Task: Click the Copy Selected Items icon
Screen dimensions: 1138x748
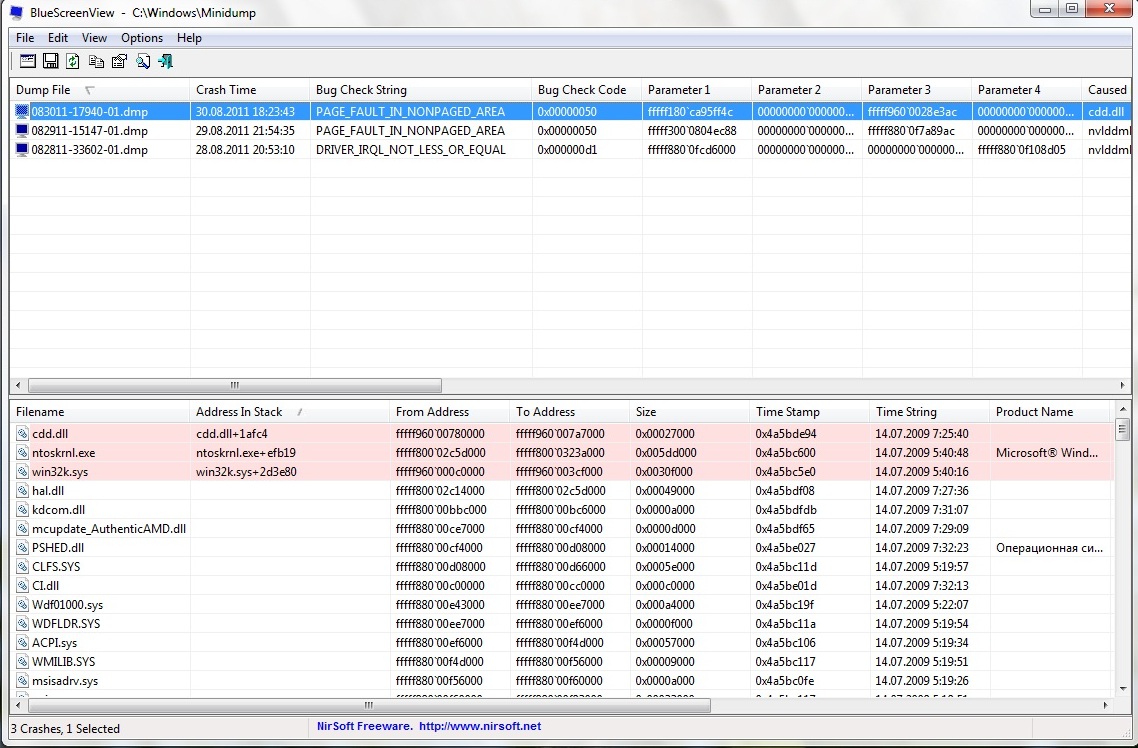Action: click(96, 62)
